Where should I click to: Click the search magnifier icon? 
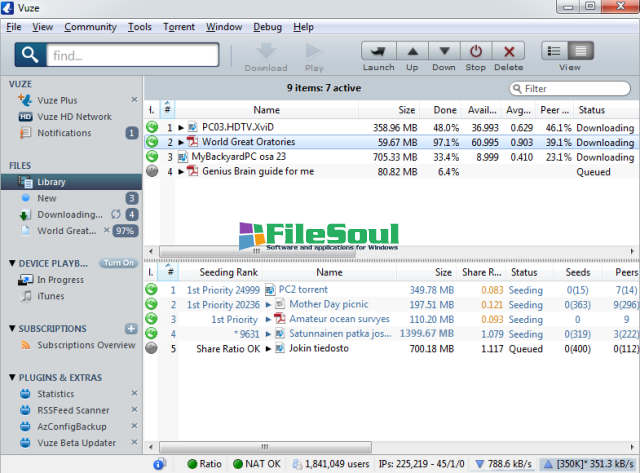click(x=30, y=54)
